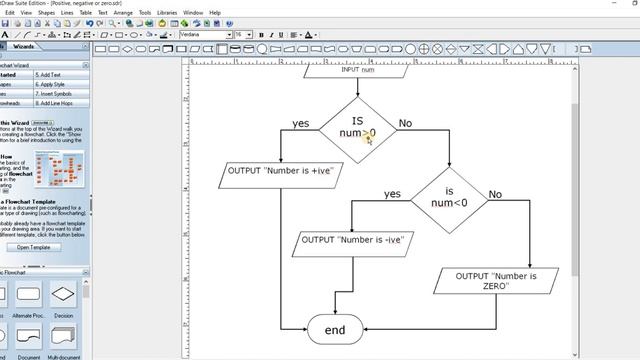Open the fill bucket dropdown arrow
The width and height of the screenshot is (640, 360).
tap(156, 35)
